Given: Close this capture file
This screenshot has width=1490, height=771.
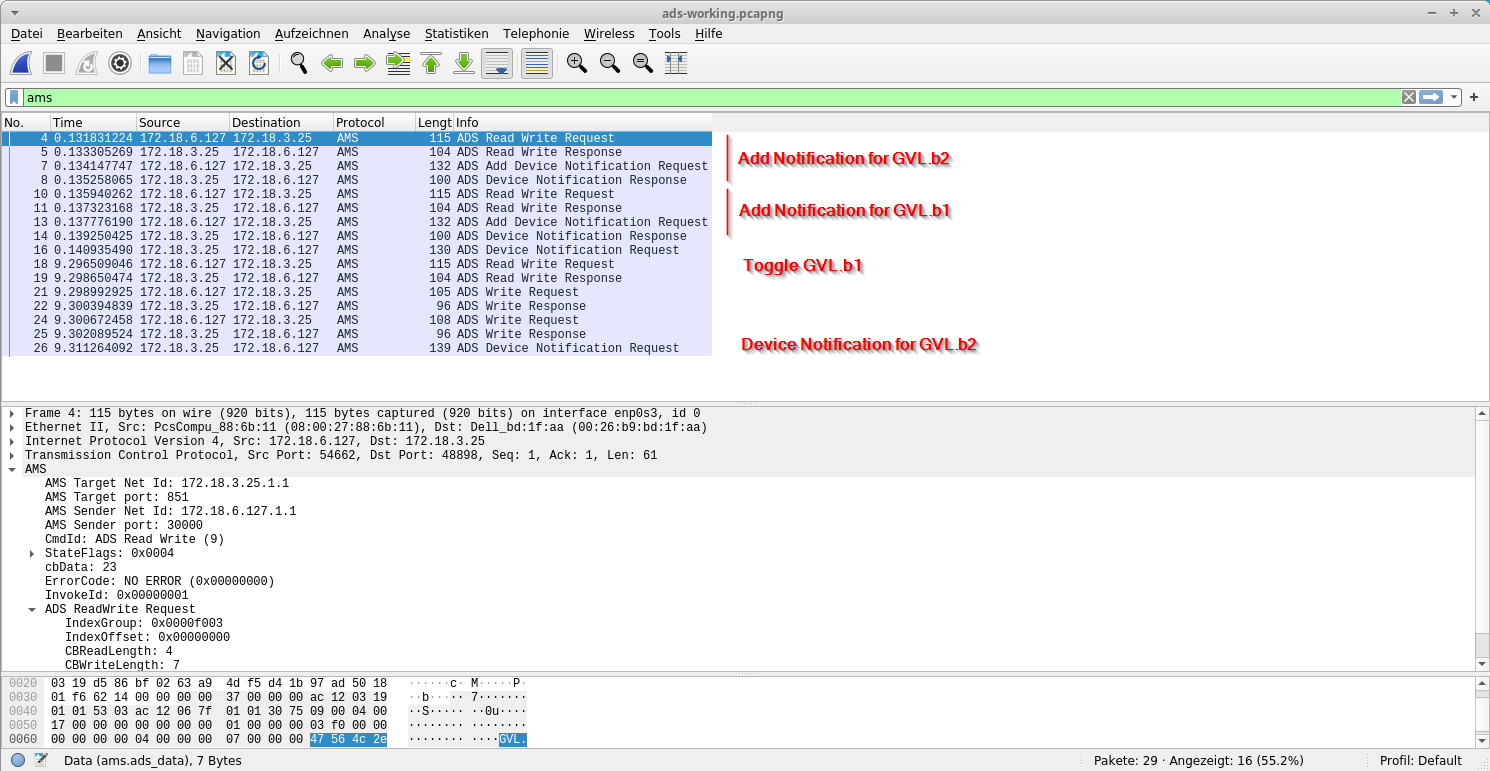Looking at the screenshot, I should [226, 64].
